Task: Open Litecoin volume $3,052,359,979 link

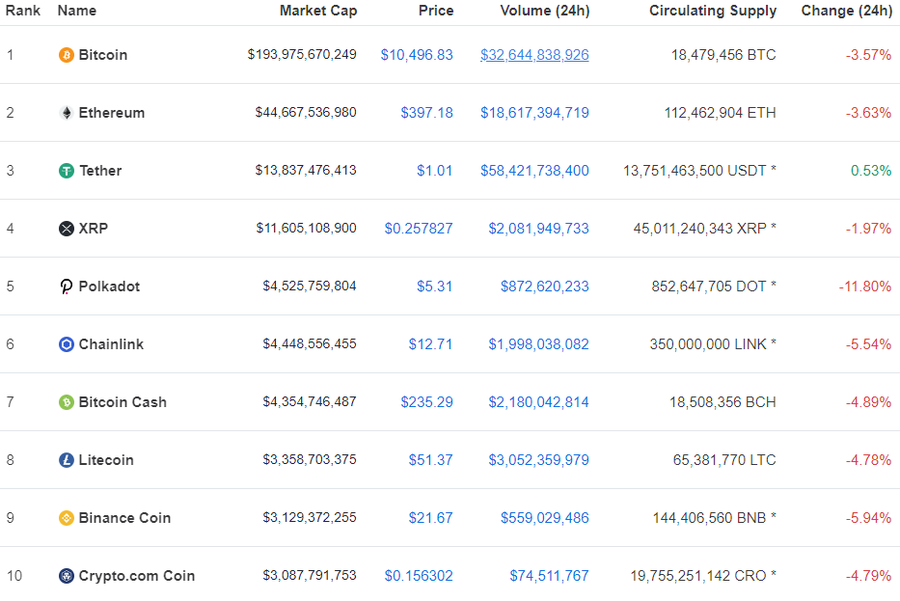Action: tap(539, 460)
